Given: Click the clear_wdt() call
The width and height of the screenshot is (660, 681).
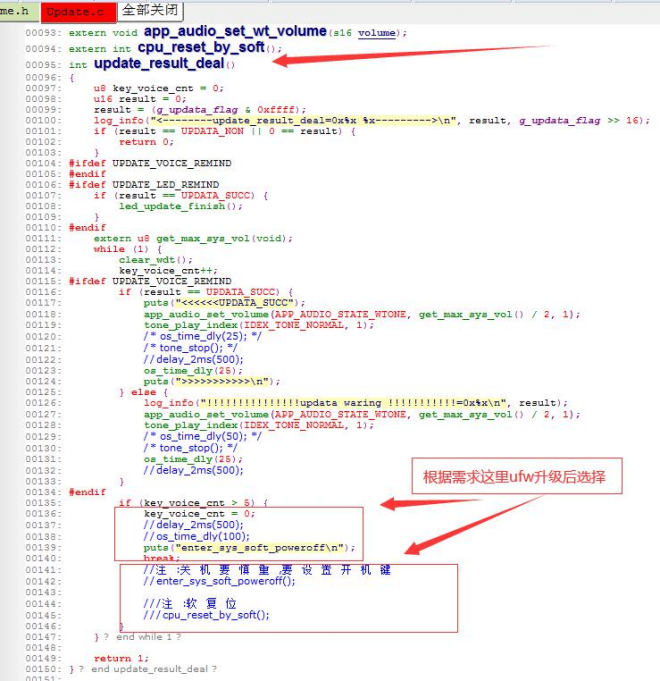Looking at the screenshot, I should 155,260.
